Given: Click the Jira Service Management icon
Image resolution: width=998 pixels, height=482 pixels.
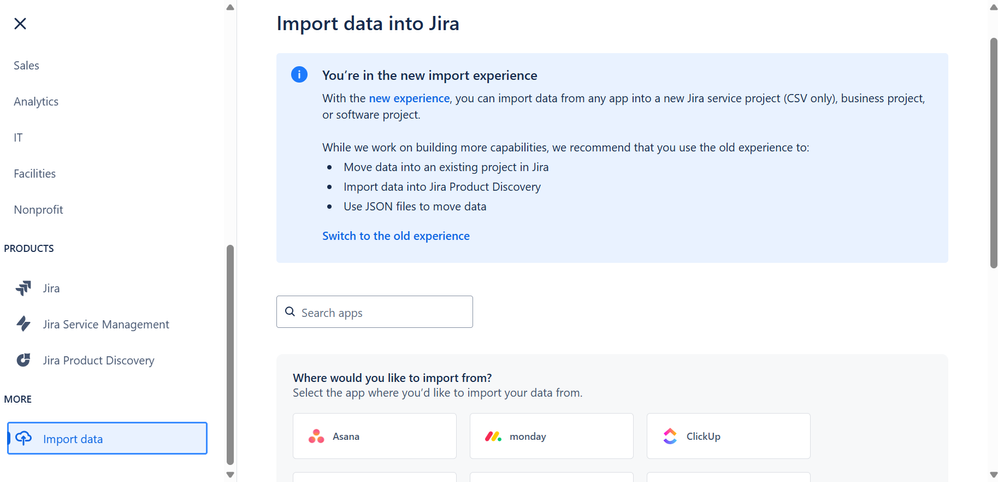Looking at the screenshot, I should coord(24,324).
